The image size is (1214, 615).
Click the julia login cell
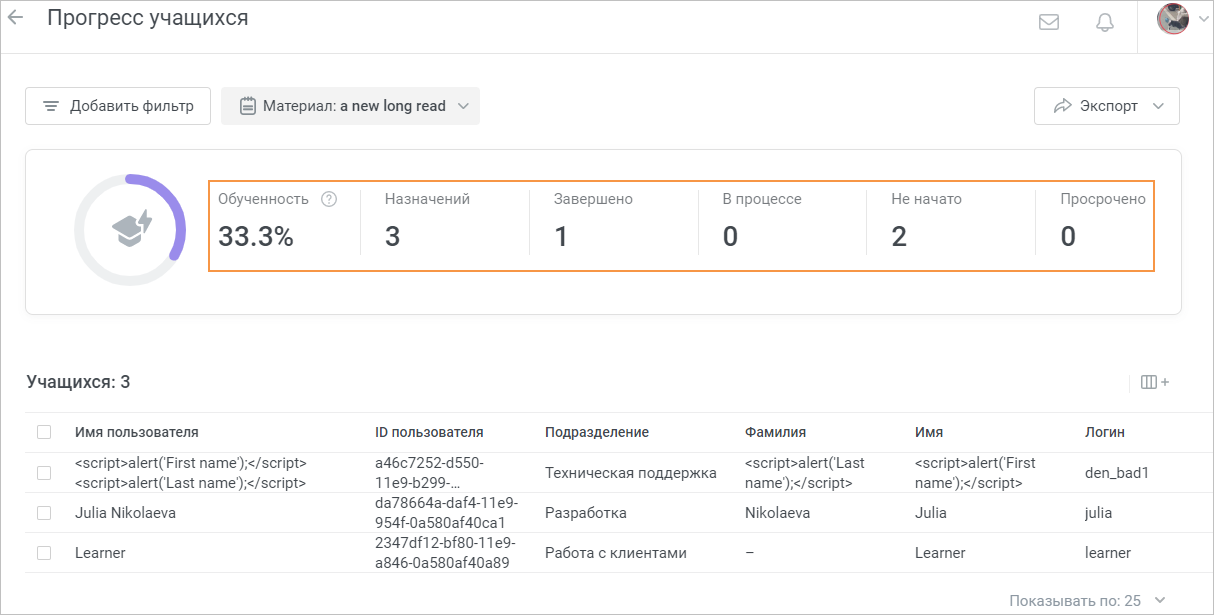[1099, 513]
